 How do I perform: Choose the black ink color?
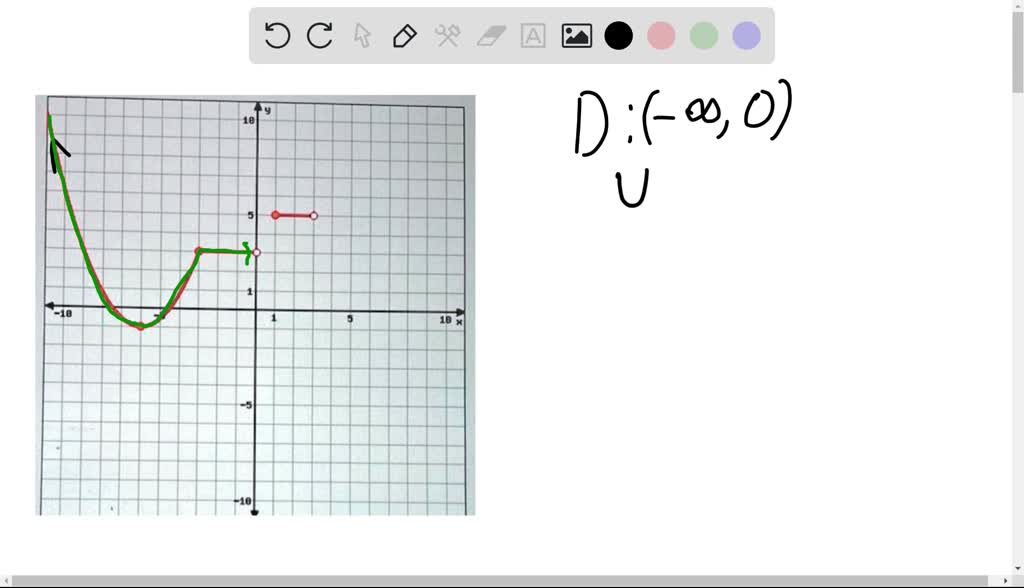619,35
